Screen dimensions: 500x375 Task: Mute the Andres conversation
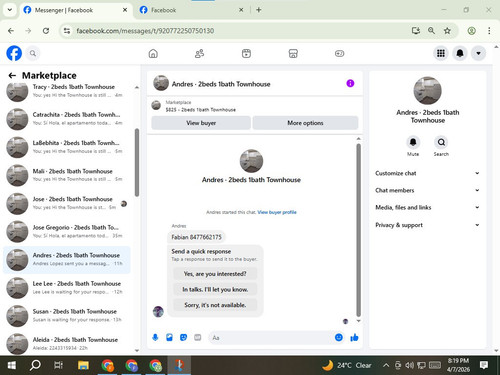point(413,142)
